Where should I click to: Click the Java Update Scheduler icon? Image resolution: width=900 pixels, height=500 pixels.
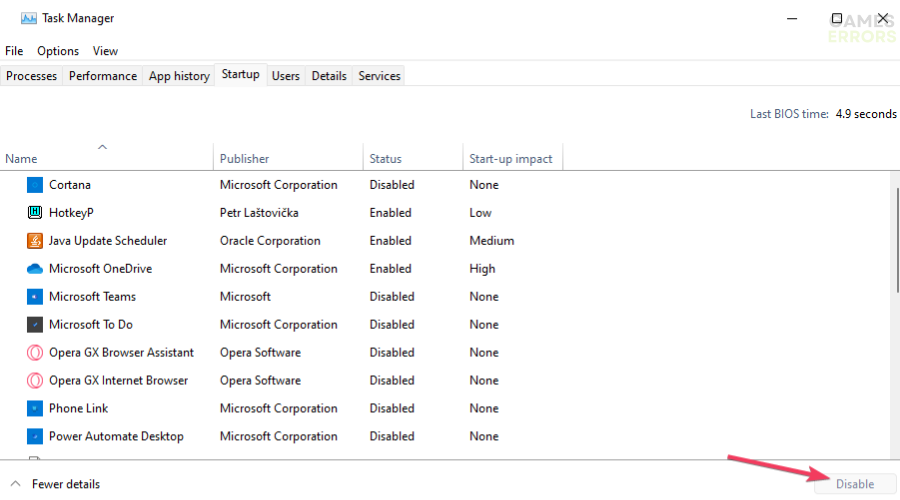pos(35,241)
